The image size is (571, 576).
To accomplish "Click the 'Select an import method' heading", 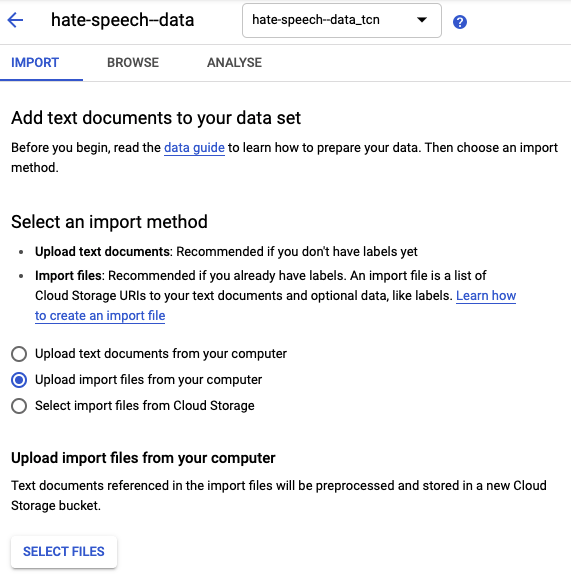I will click(109, 222).
